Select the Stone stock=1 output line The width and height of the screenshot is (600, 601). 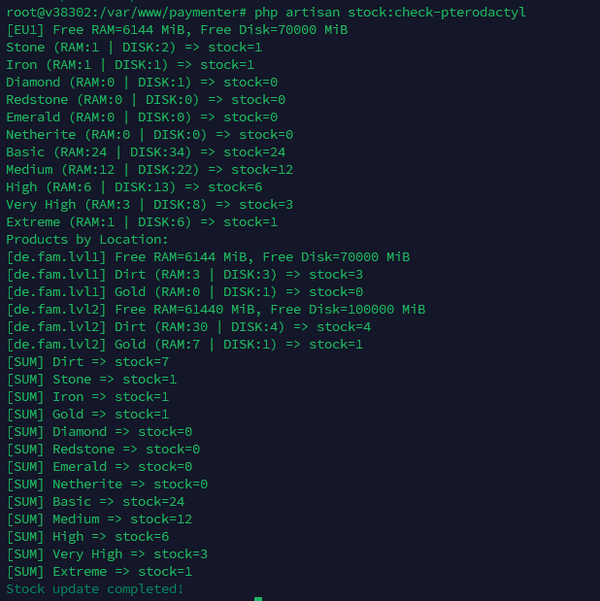pos(134,48)
